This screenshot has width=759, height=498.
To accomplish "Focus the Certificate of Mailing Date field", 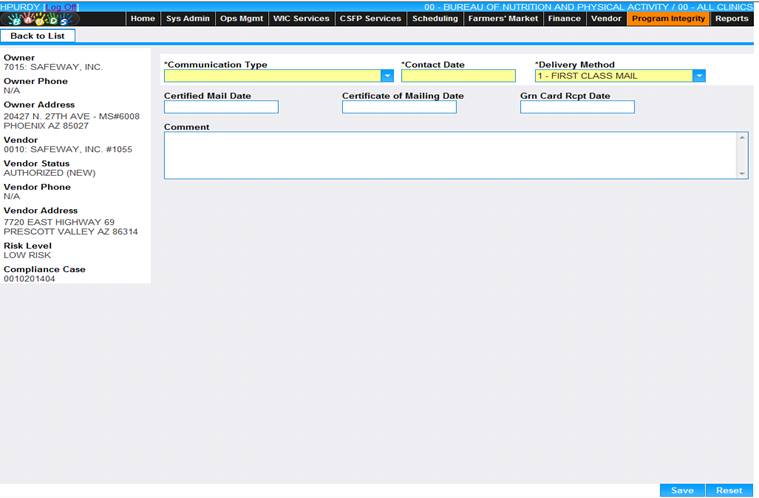I will click(399, 107).
